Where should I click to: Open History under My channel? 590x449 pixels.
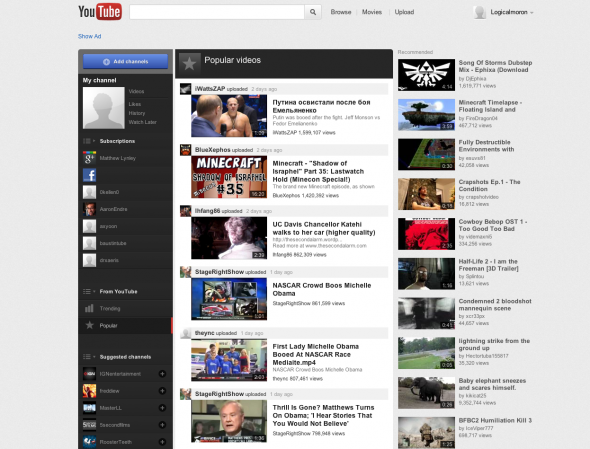click(137, 113)
